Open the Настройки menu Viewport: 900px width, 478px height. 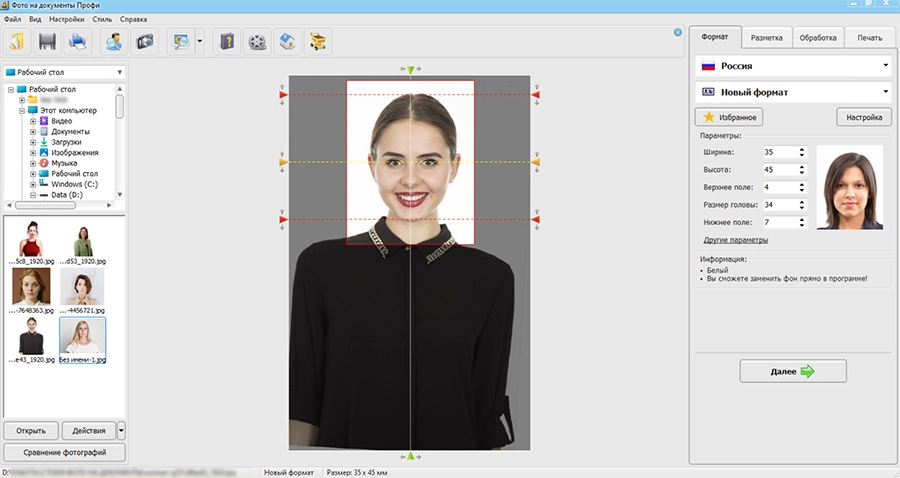(66, 20)
